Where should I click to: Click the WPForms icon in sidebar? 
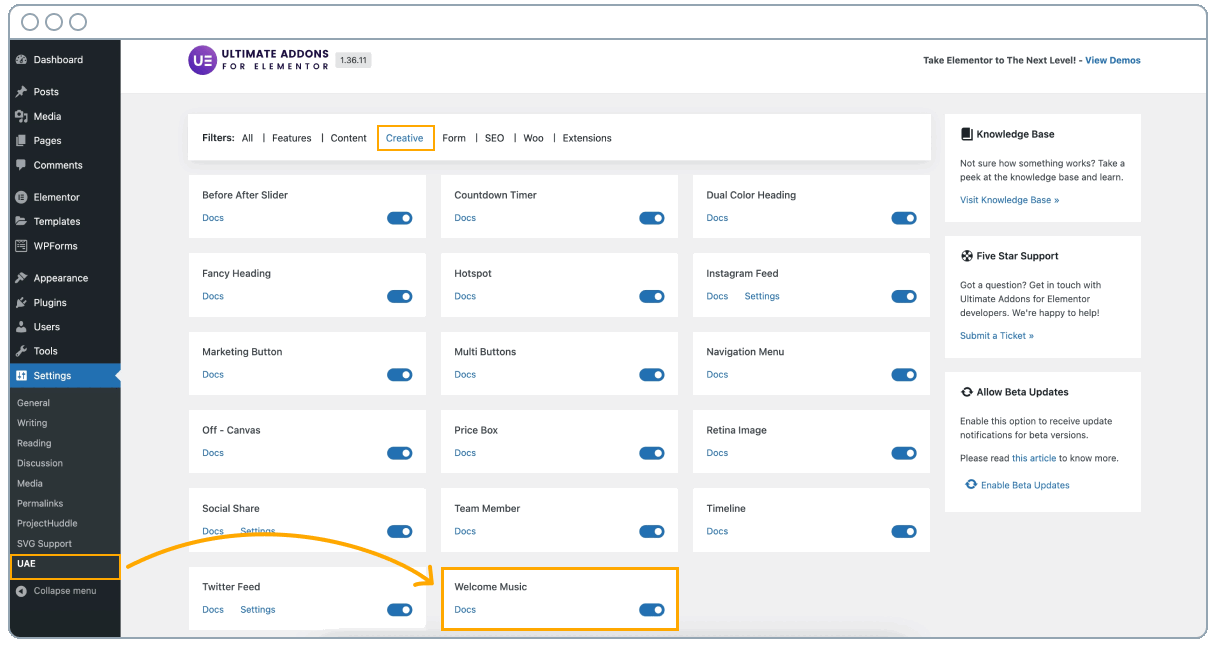[x=22, y=246]
